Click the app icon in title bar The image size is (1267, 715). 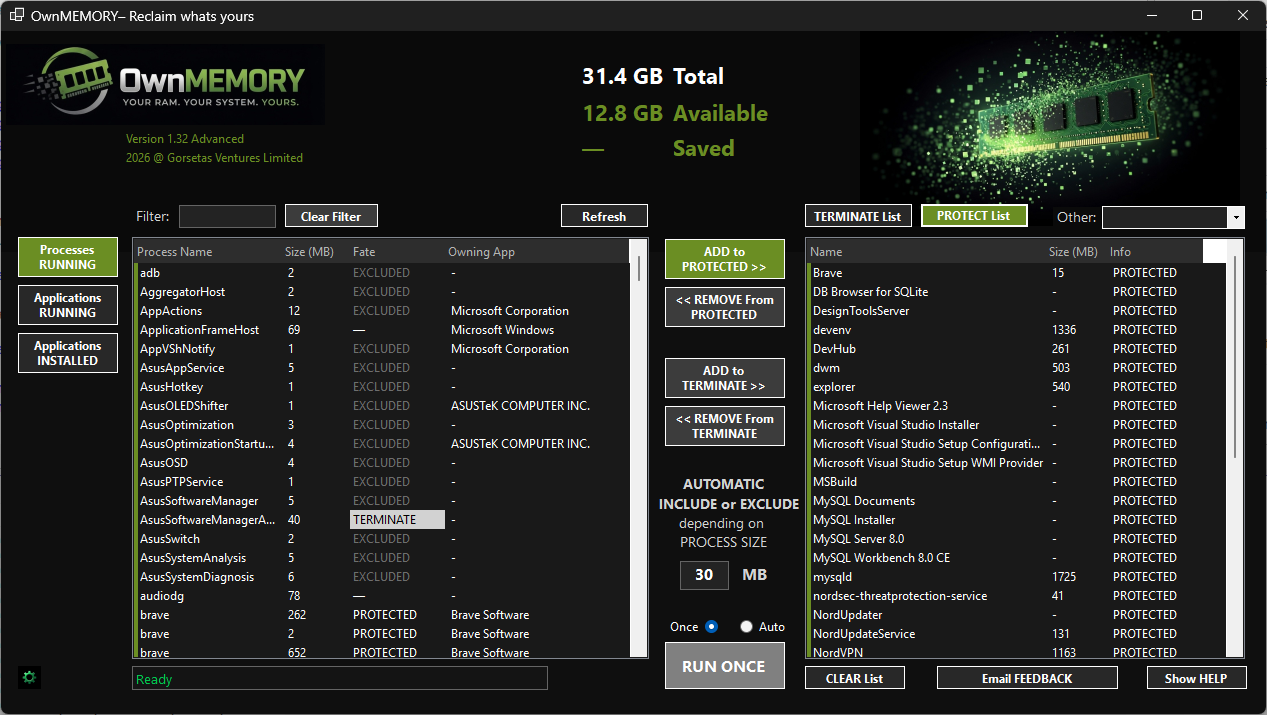[17, 16]
